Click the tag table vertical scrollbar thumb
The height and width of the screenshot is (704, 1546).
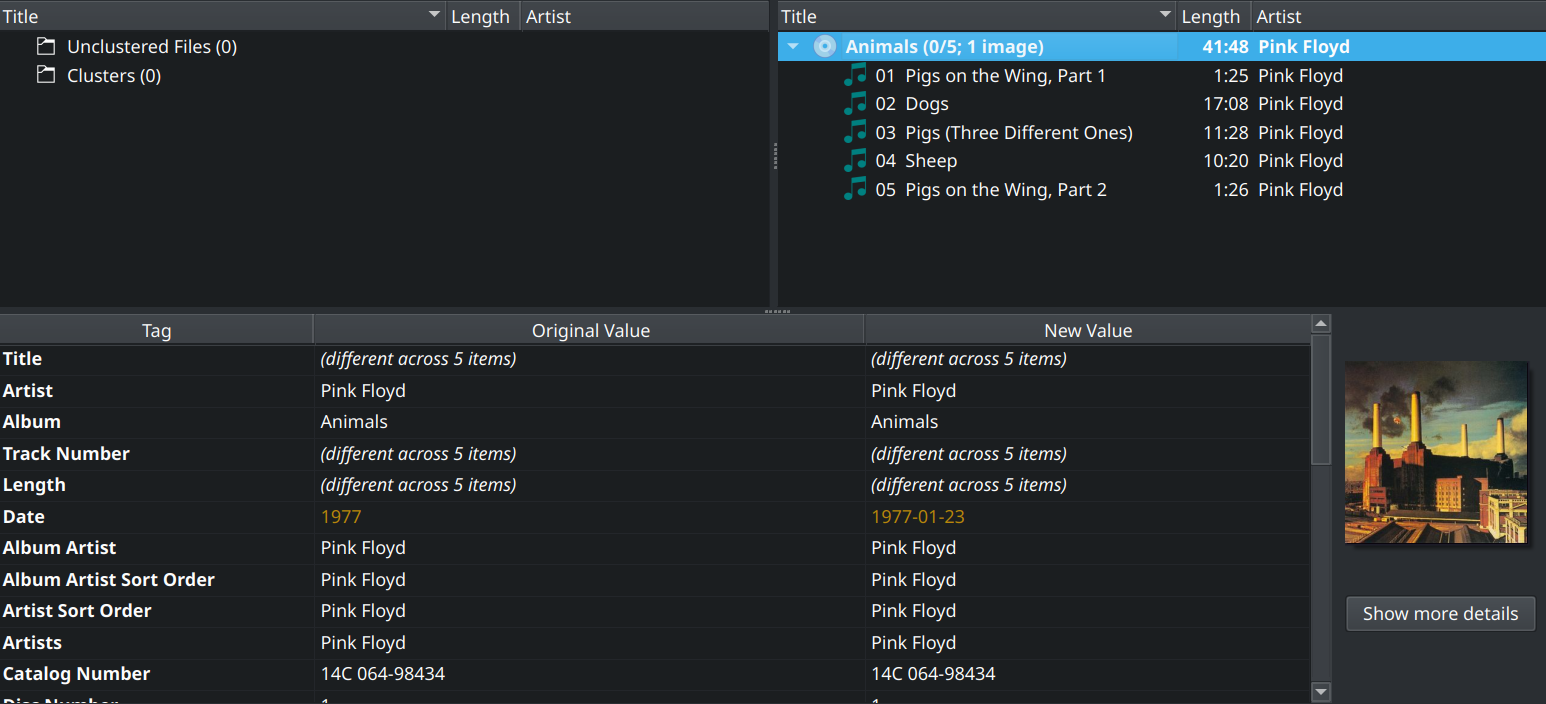point(1321,399)
